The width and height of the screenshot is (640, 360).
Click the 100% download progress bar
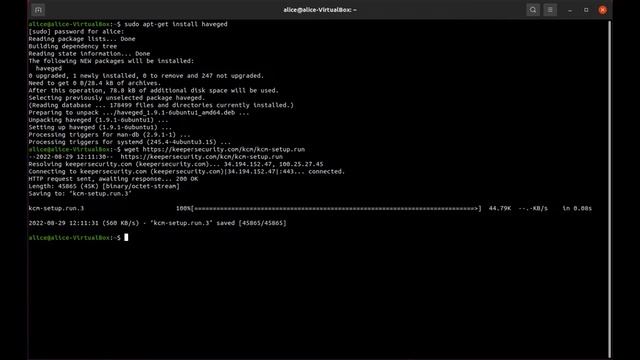pyautogui.click(x=329, y=208)
